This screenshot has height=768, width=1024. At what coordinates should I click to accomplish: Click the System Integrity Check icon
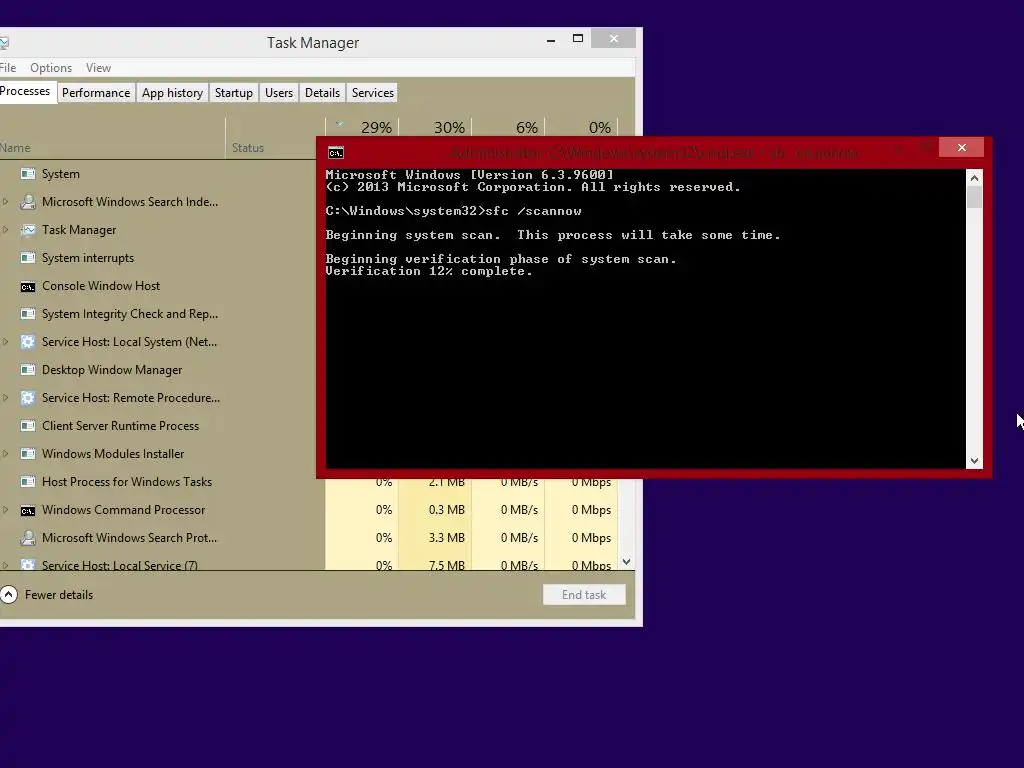pos(27,314)
